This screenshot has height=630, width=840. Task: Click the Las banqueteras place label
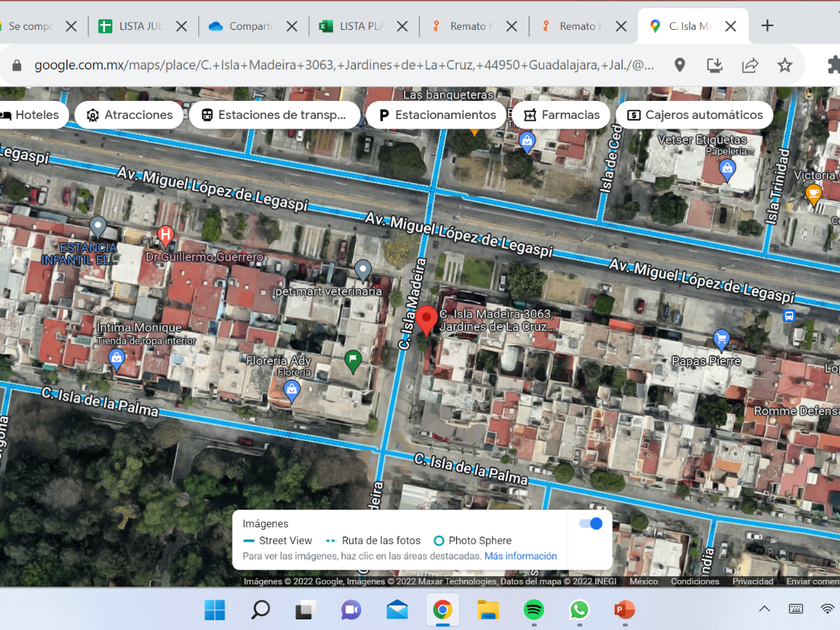(x=448, y=95)
